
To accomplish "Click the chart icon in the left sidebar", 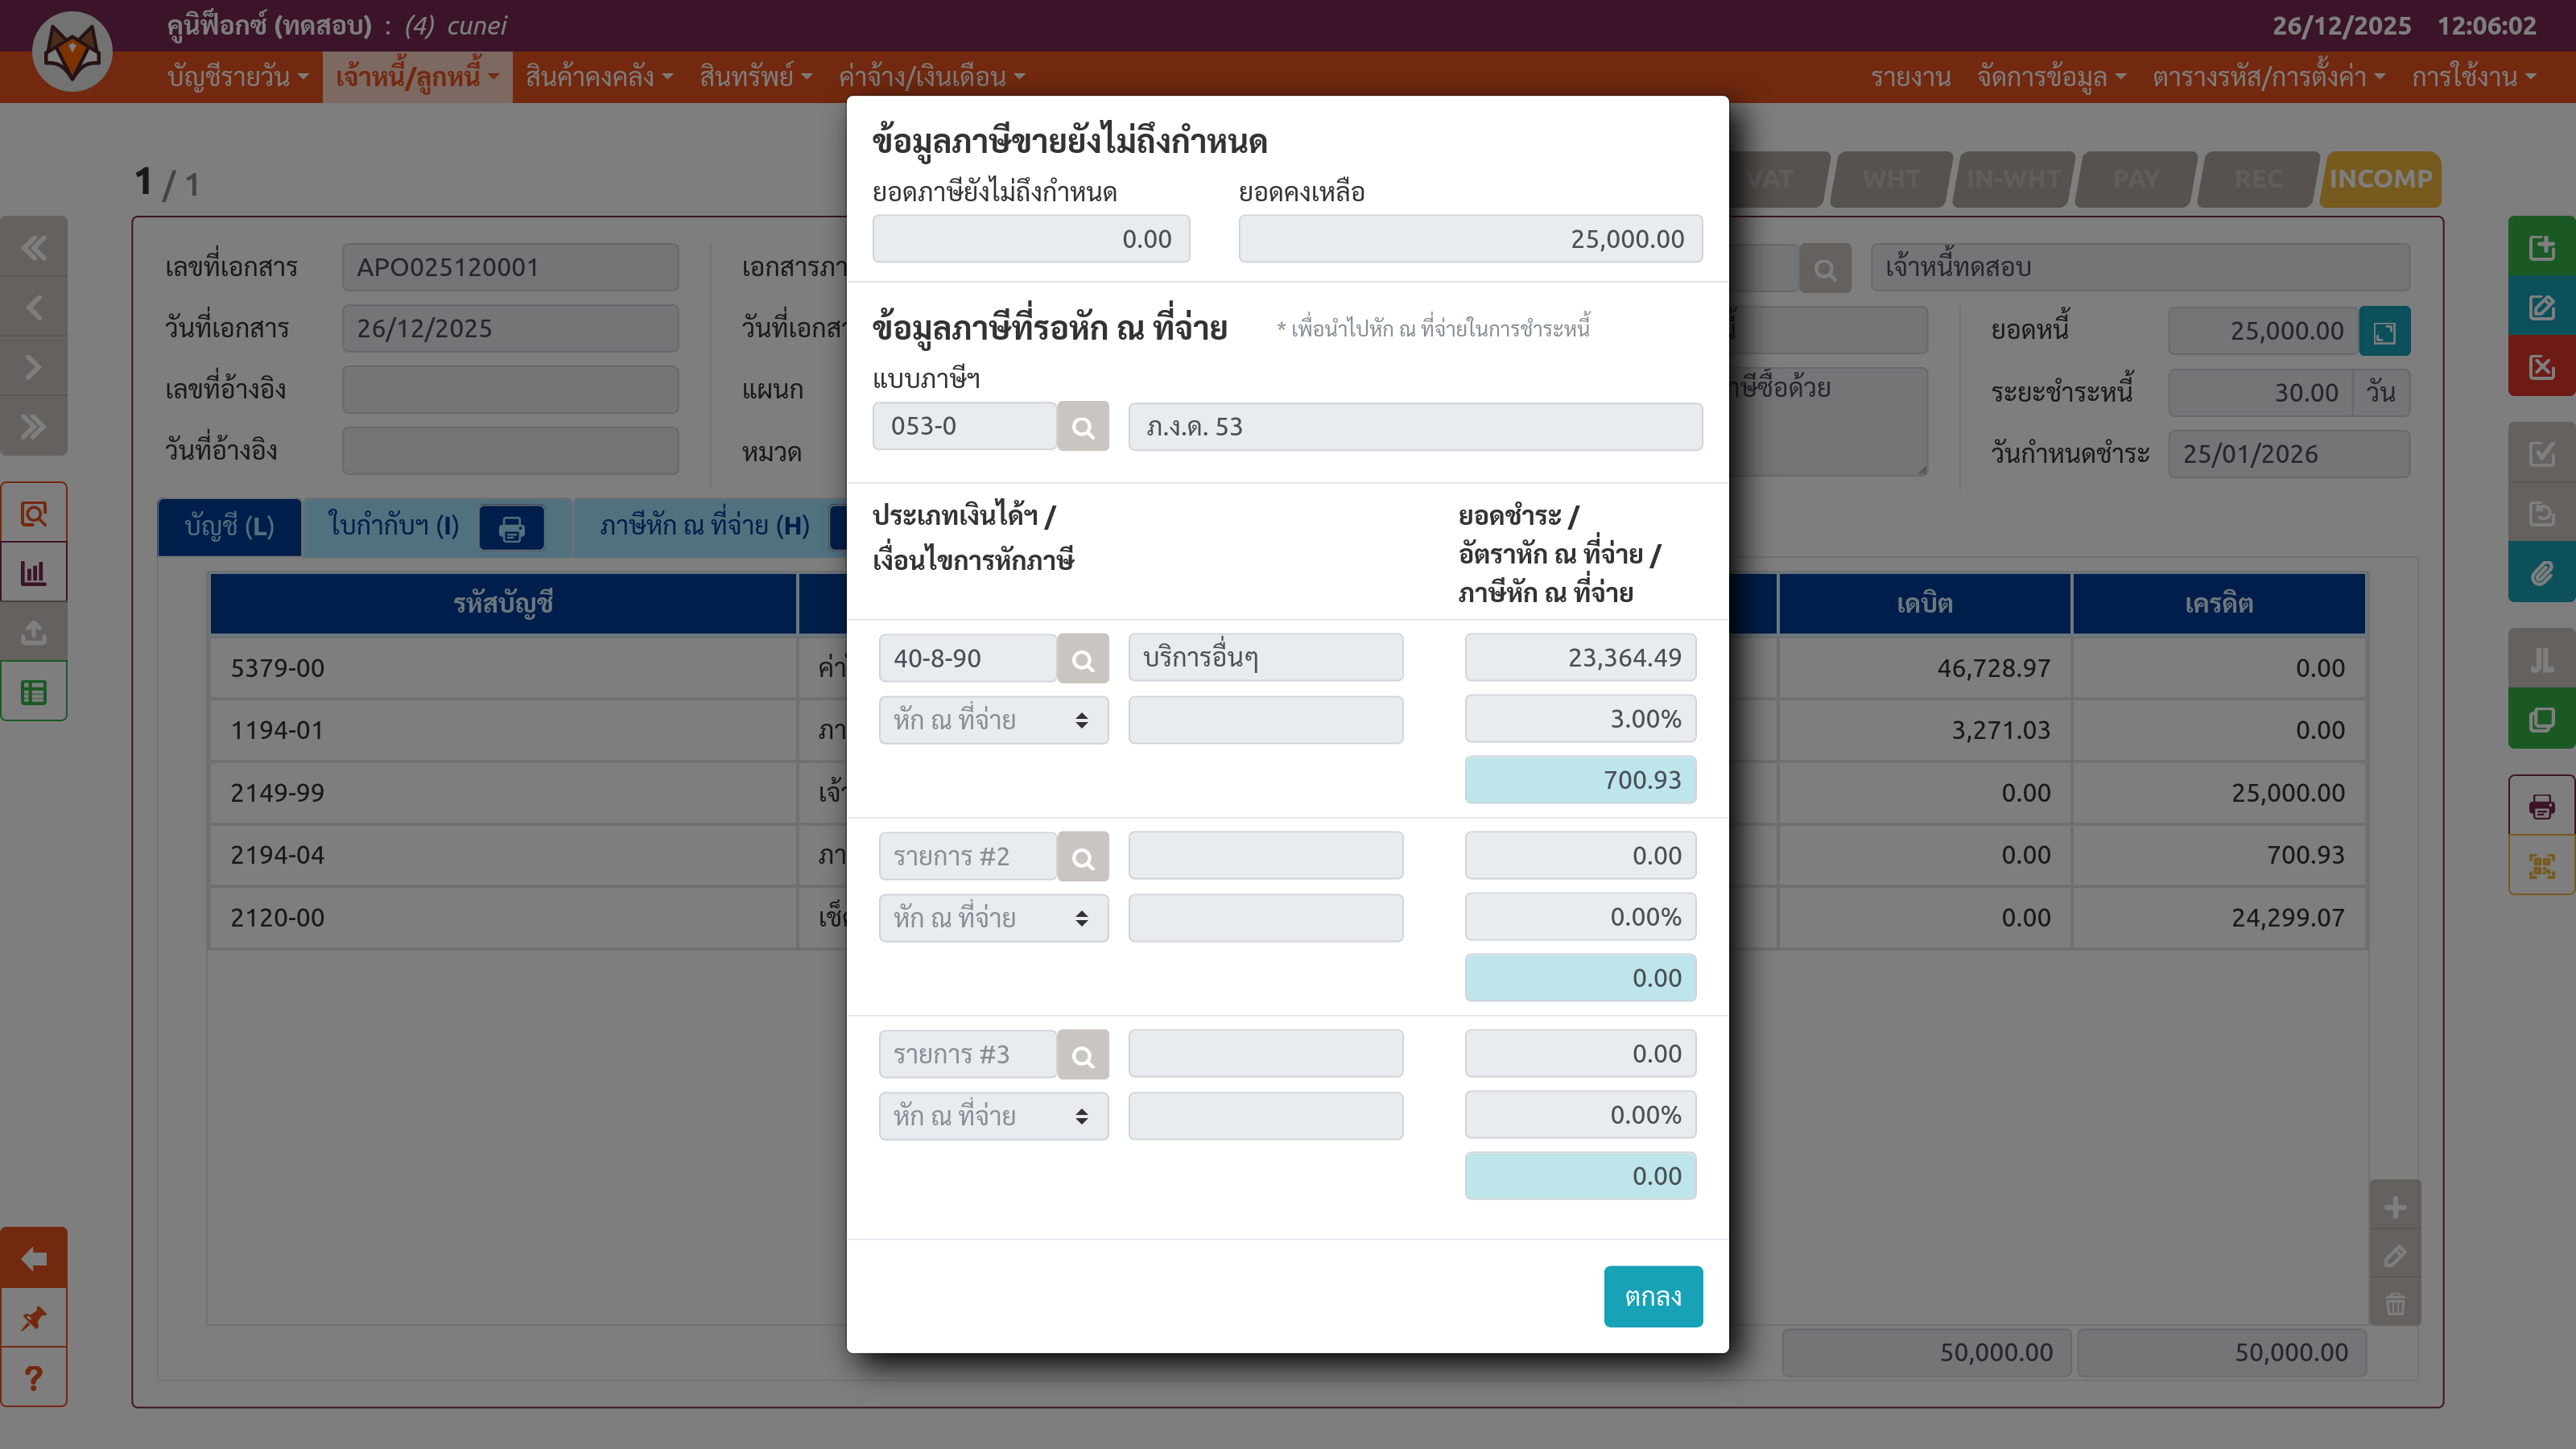I will point(34,573).
